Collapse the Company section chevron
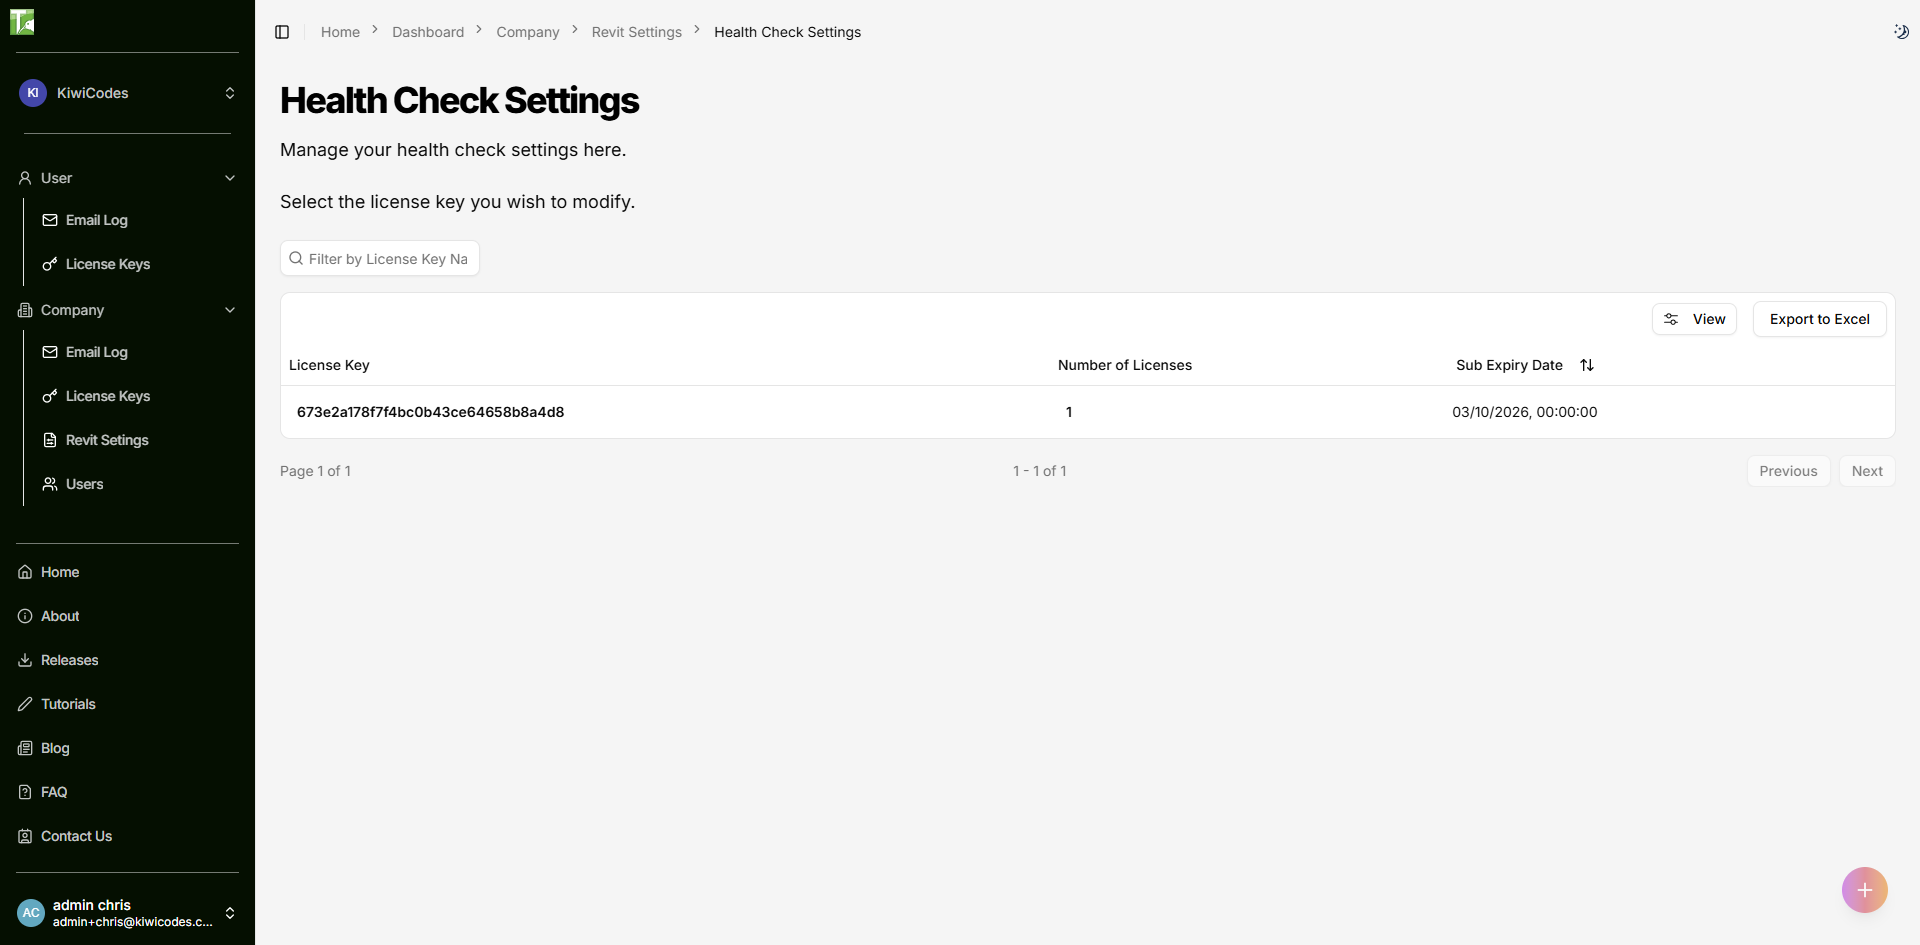 [230, 310]
